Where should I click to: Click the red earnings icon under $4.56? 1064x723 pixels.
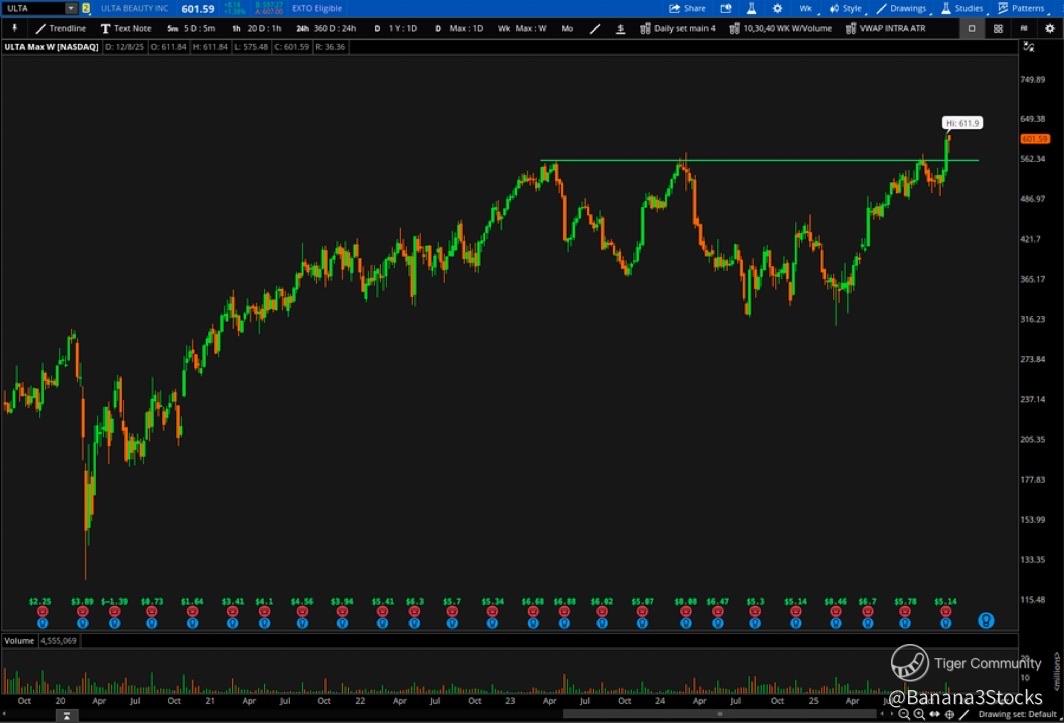point(302,612)
